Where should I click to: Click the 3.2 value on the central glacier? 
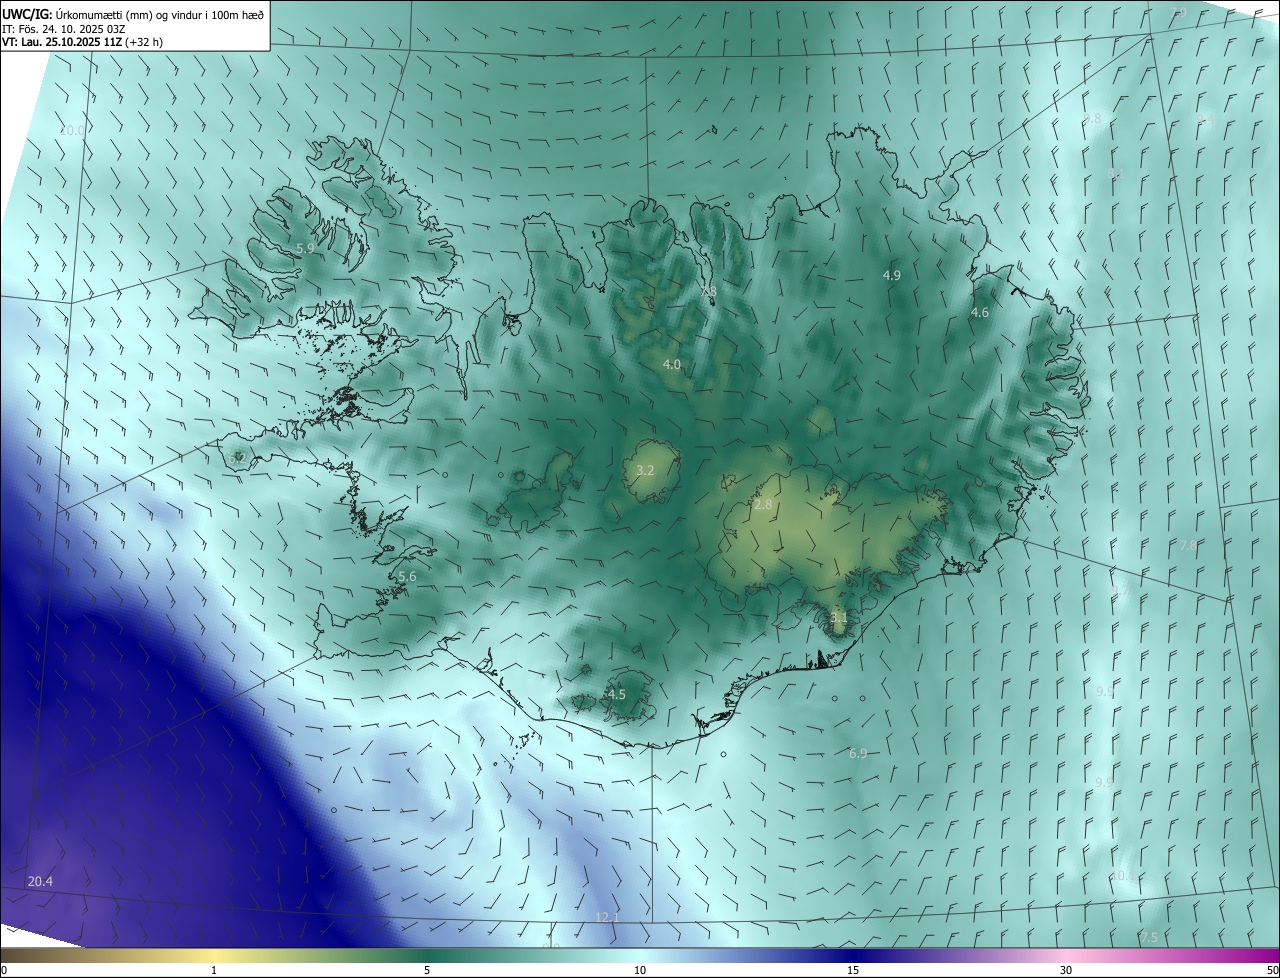tap(645, 470)
